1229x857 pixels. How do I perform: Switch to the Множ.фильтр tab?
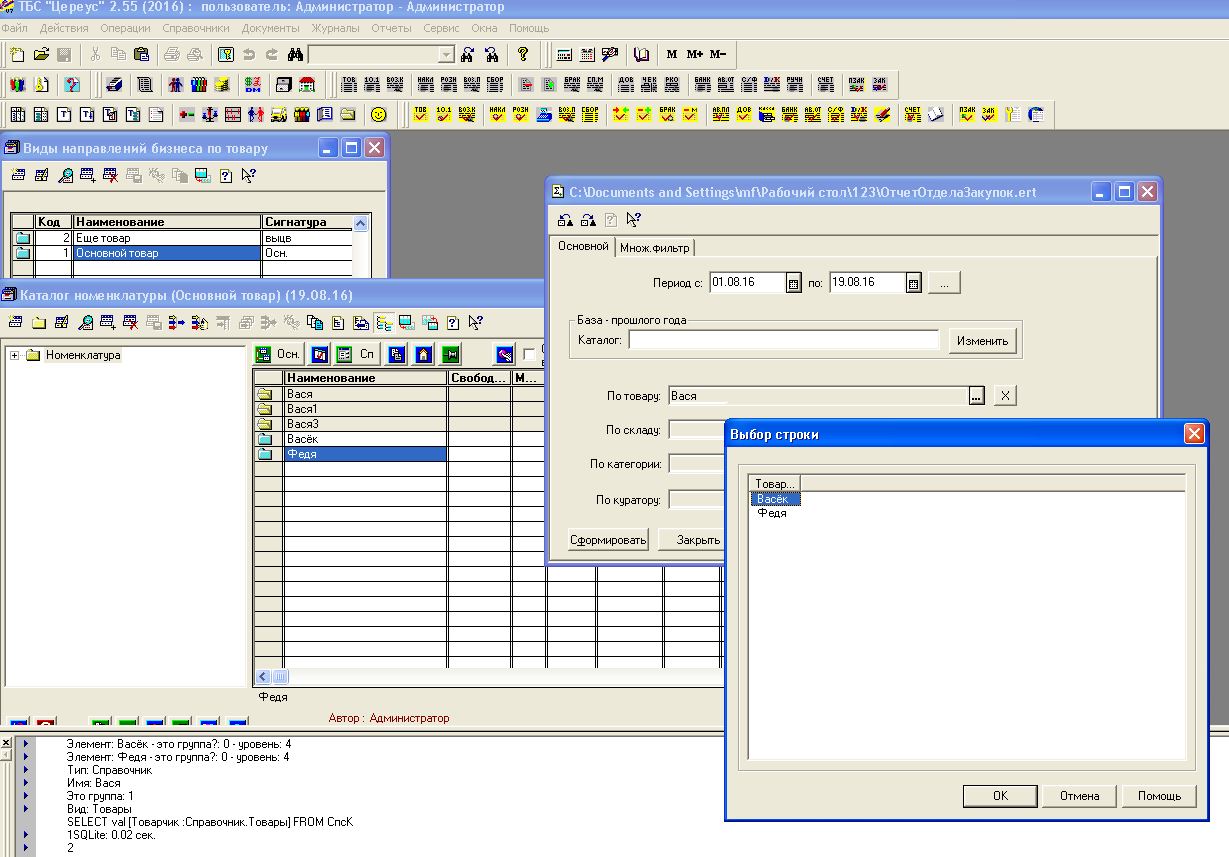[655, 248]
